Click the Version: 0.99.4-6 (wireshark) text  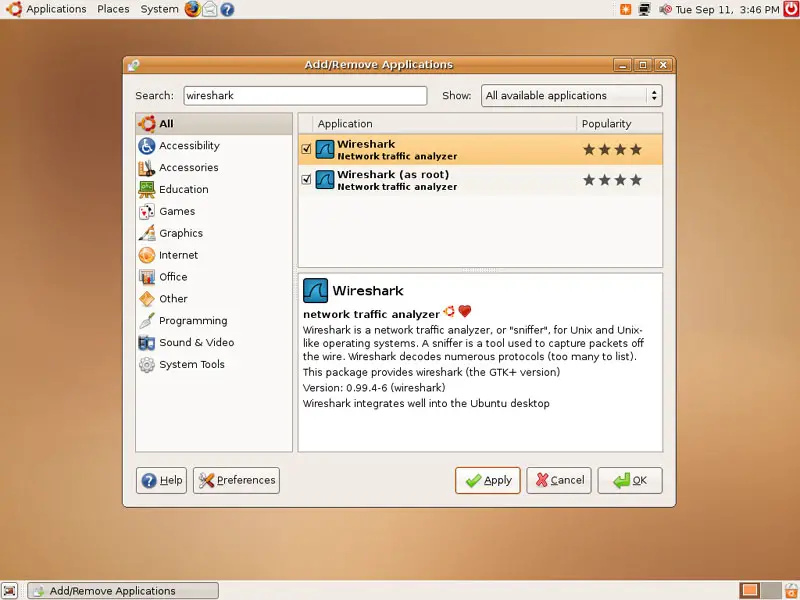(374, 388)
